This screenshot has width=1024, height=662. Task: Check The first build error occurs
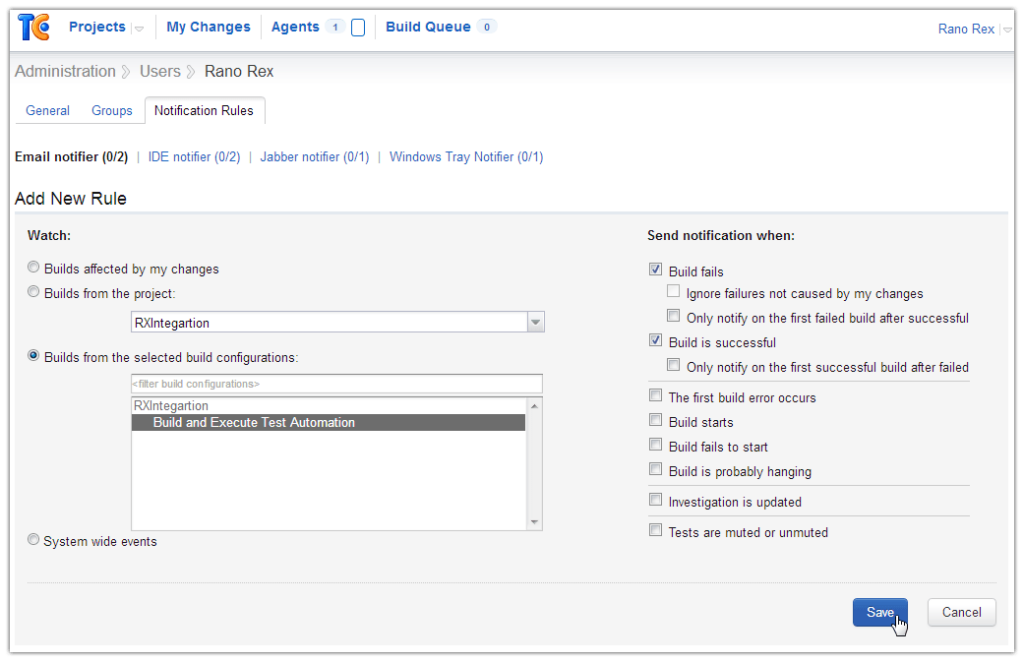pyautogui.click(x=655, y=396)
